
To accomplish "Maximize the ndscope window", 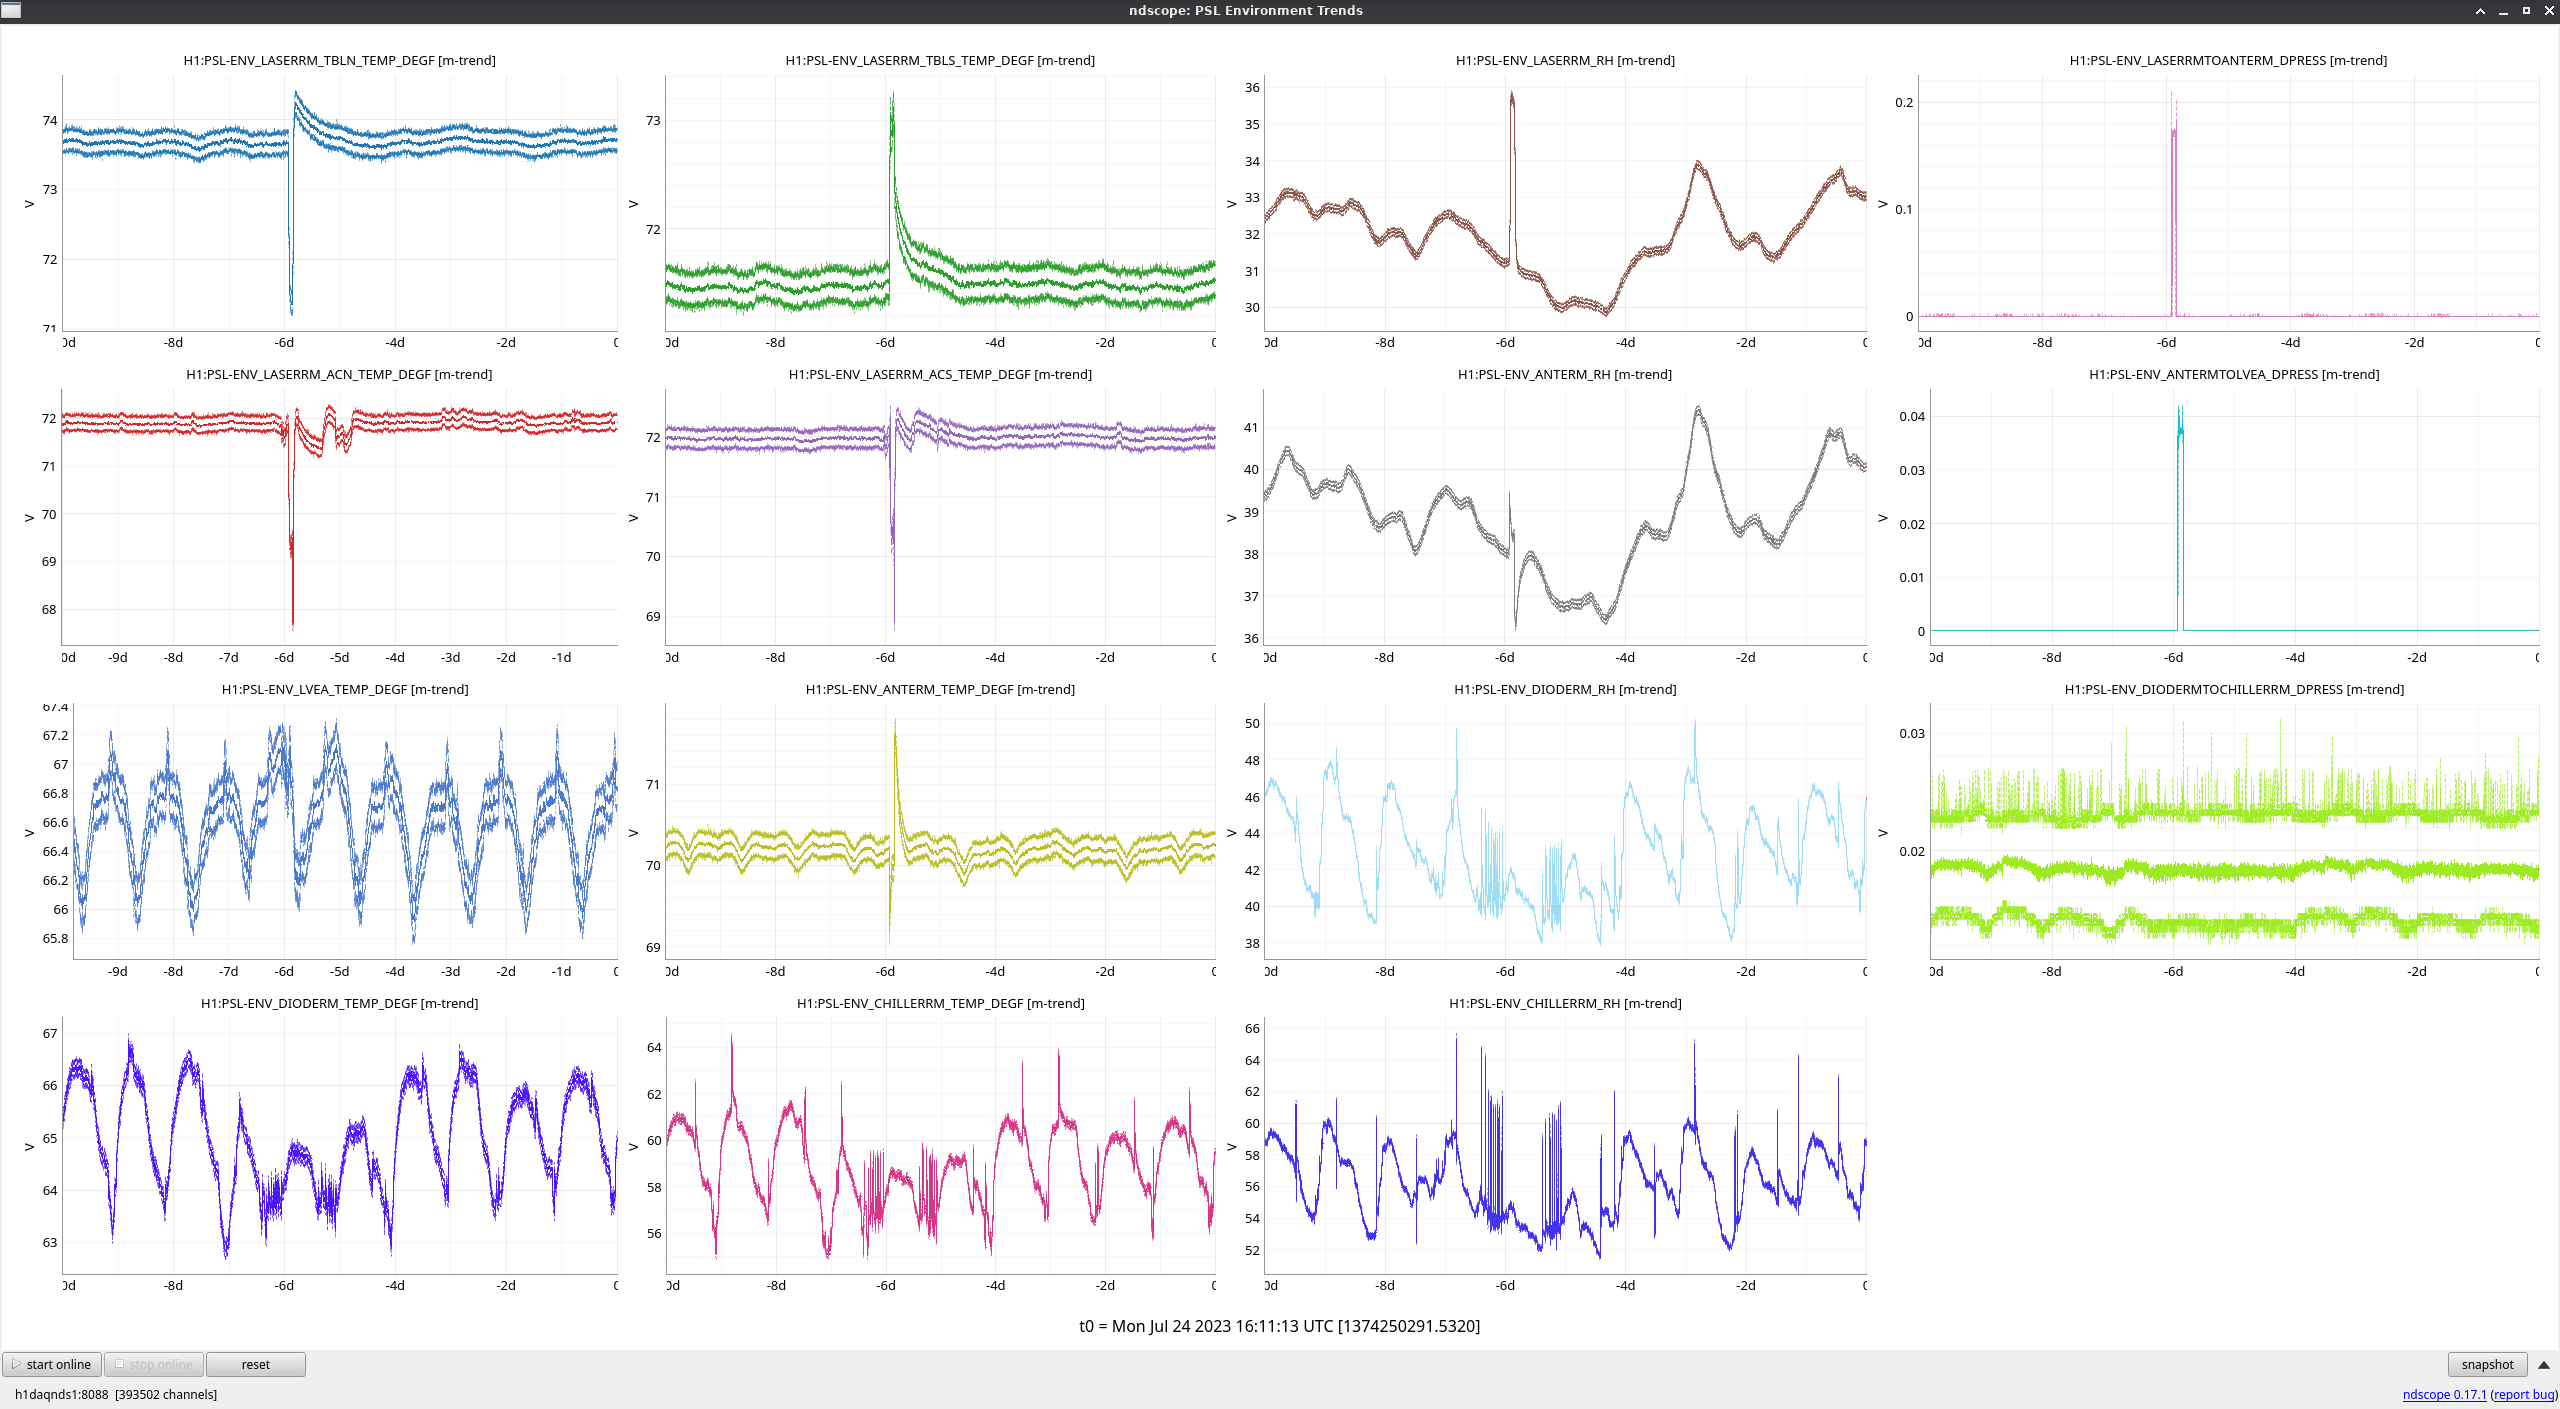I will [2526, 11].
